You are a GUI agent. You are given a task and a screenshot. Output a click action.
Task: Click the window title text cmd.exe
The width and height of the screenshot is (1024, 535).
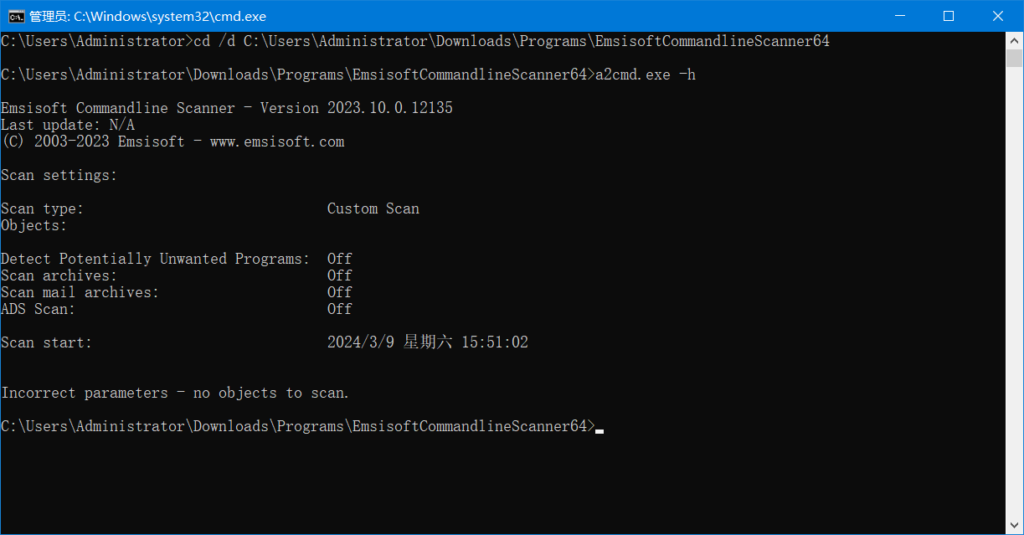[148, 16]
